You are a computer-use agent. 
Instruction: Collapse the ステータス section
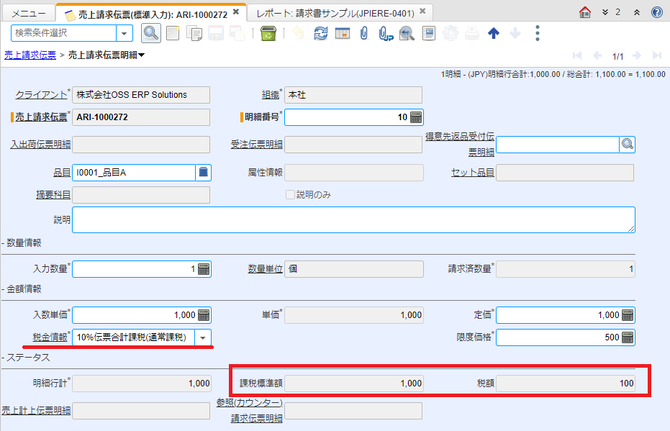coord(26,358)
